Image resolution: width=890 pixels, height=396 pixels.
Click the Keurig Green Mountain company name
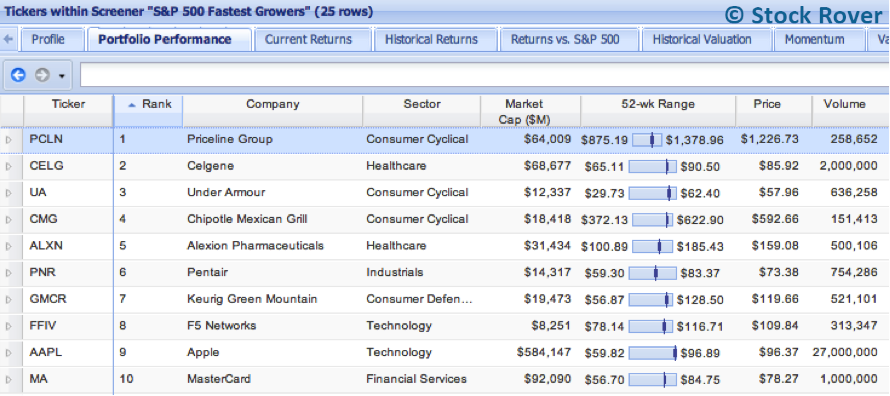click(x=252, y=300)
